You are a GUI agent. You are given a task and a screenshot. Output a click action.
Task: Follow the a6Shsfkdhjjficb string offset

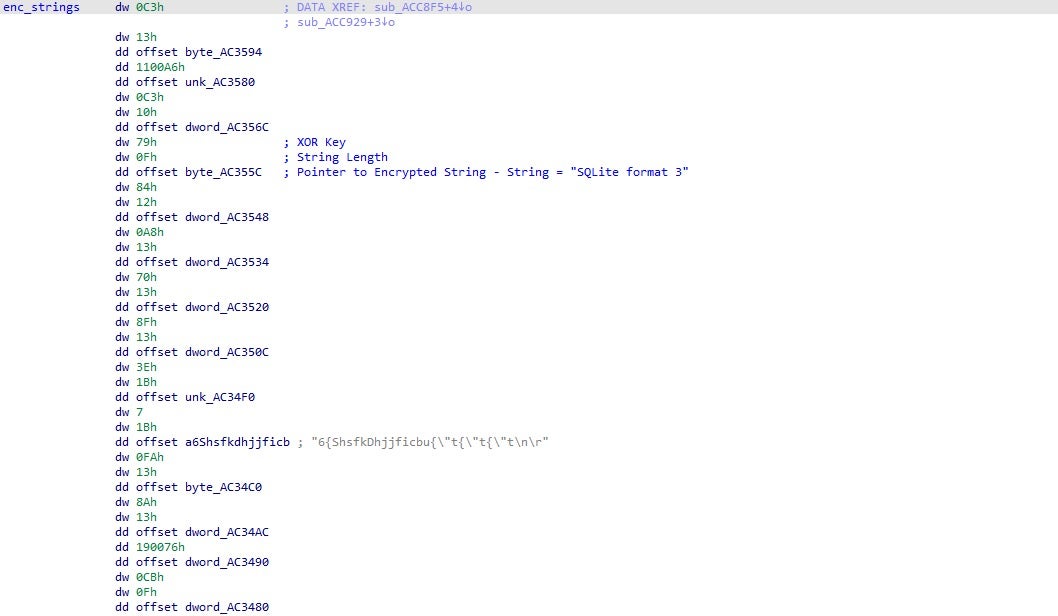[237, 442]
